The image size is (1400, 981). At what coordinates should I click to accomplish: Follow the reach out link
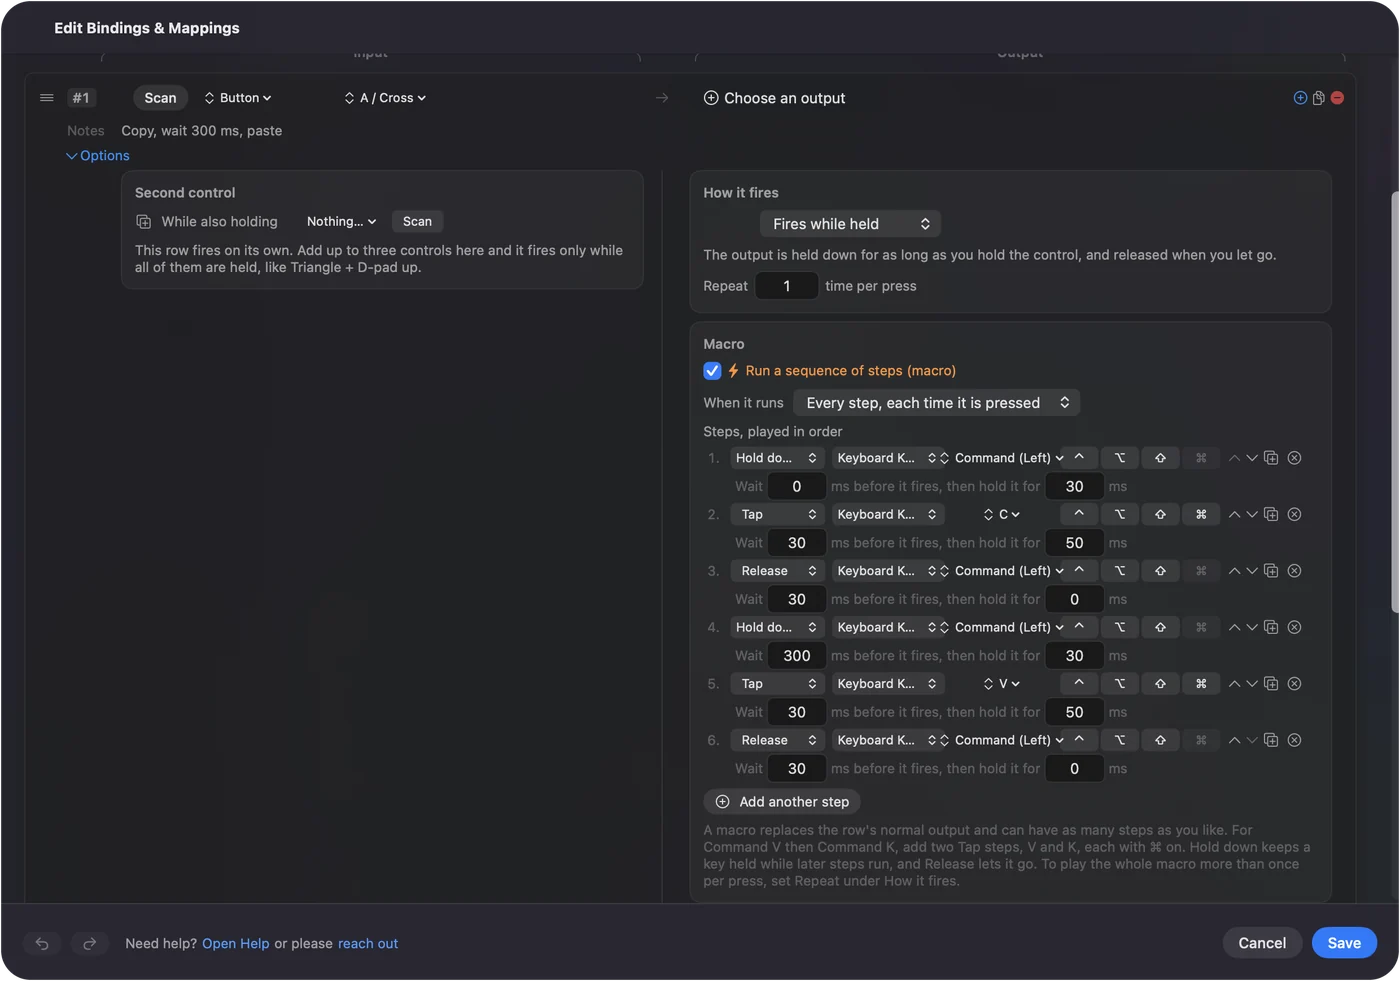click(368, 944)
